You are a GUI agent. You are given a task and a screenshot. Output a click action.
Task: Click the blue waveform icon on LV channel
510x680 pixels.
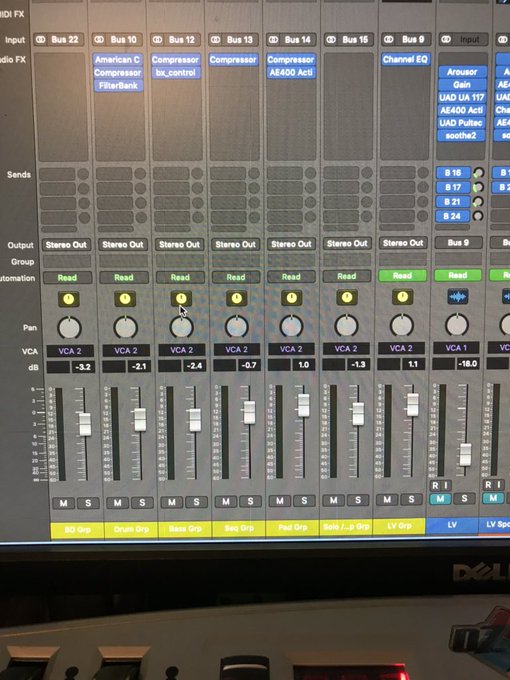point(458,297)
